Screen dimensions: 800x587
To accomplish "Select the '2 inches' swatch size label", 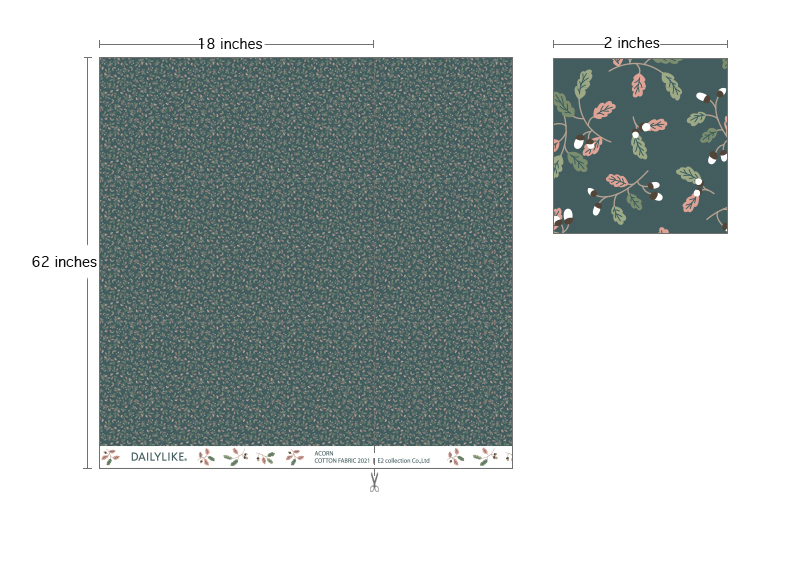I will click(631, 43).
